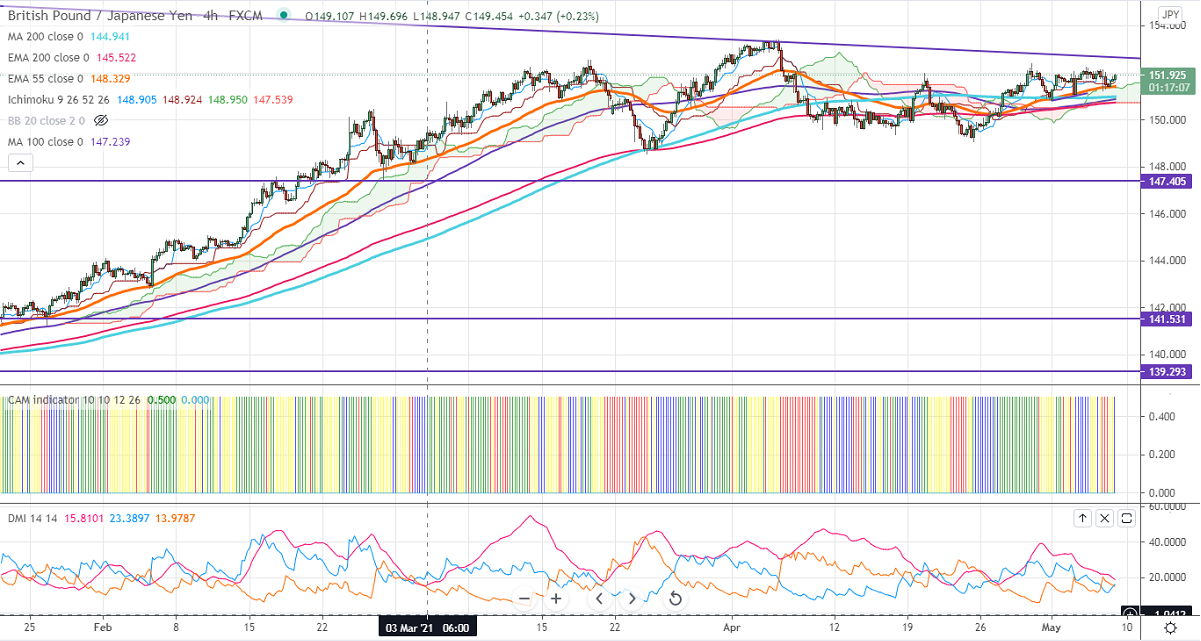This screenshot has height=641, width=1201.
Task: Select the DMI 14 14 legend label
Action: click(x=32, y=518)
